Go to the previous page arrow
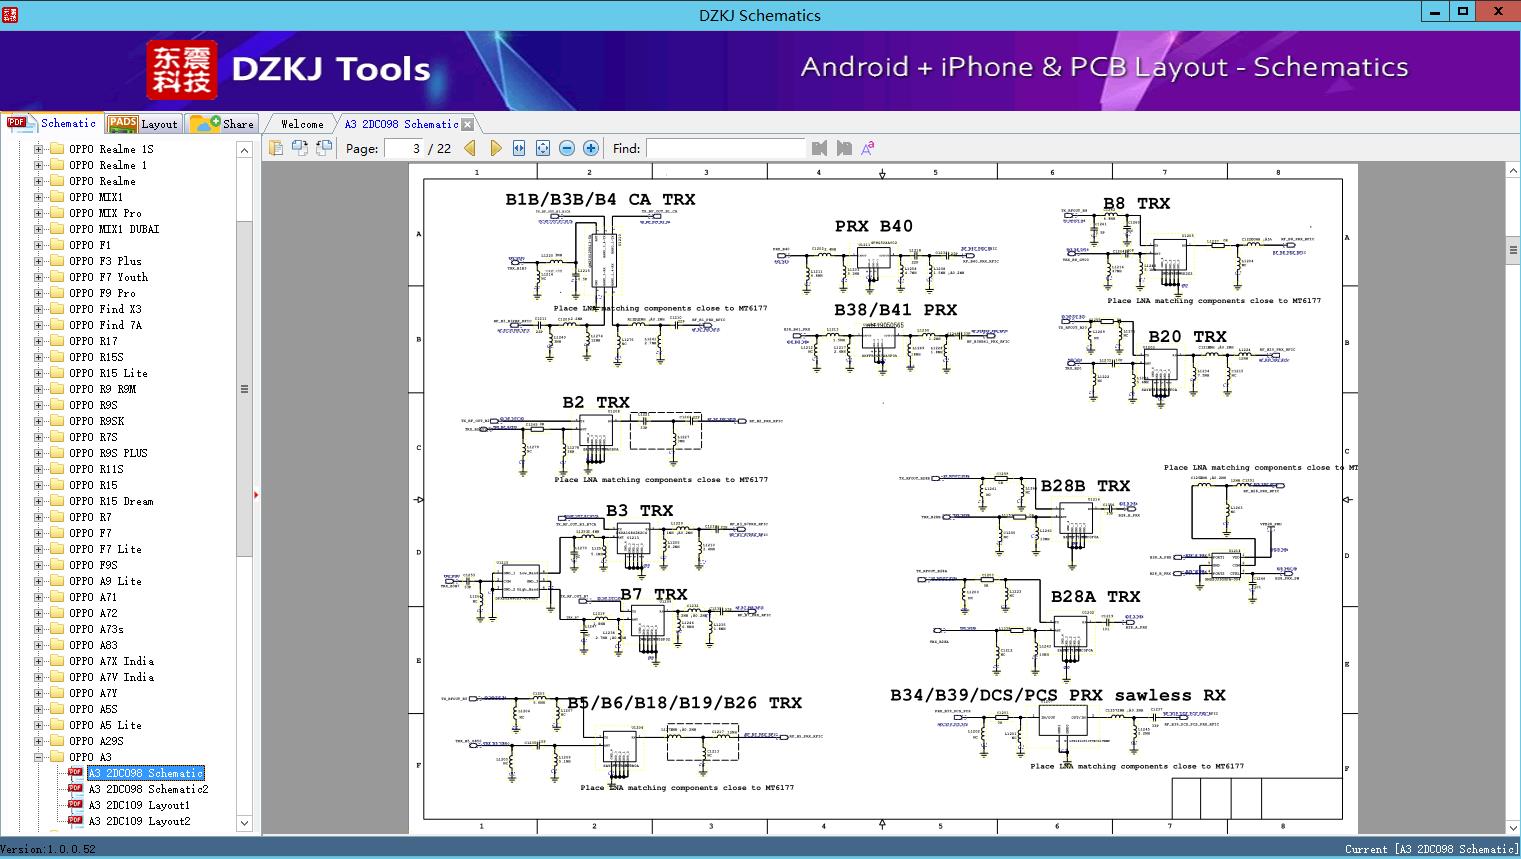The width and height of the screenshot is (1521, 859). coord(470,148)
